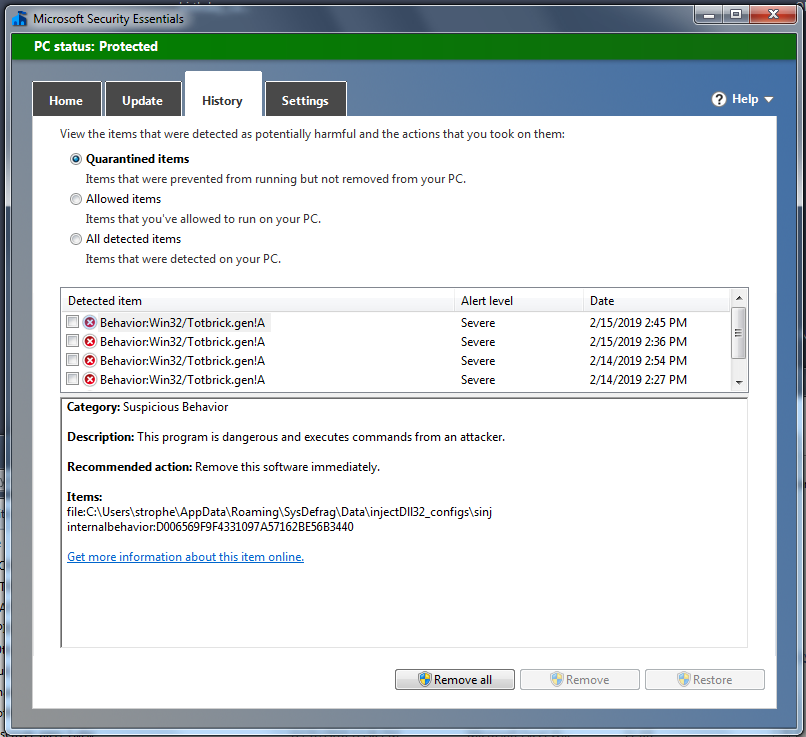This screenshot has width=806, height=737.
Task: Select the Totbrick.gen!A row dated 2/14/2019 2:27 PM
Action: [396, 380]
